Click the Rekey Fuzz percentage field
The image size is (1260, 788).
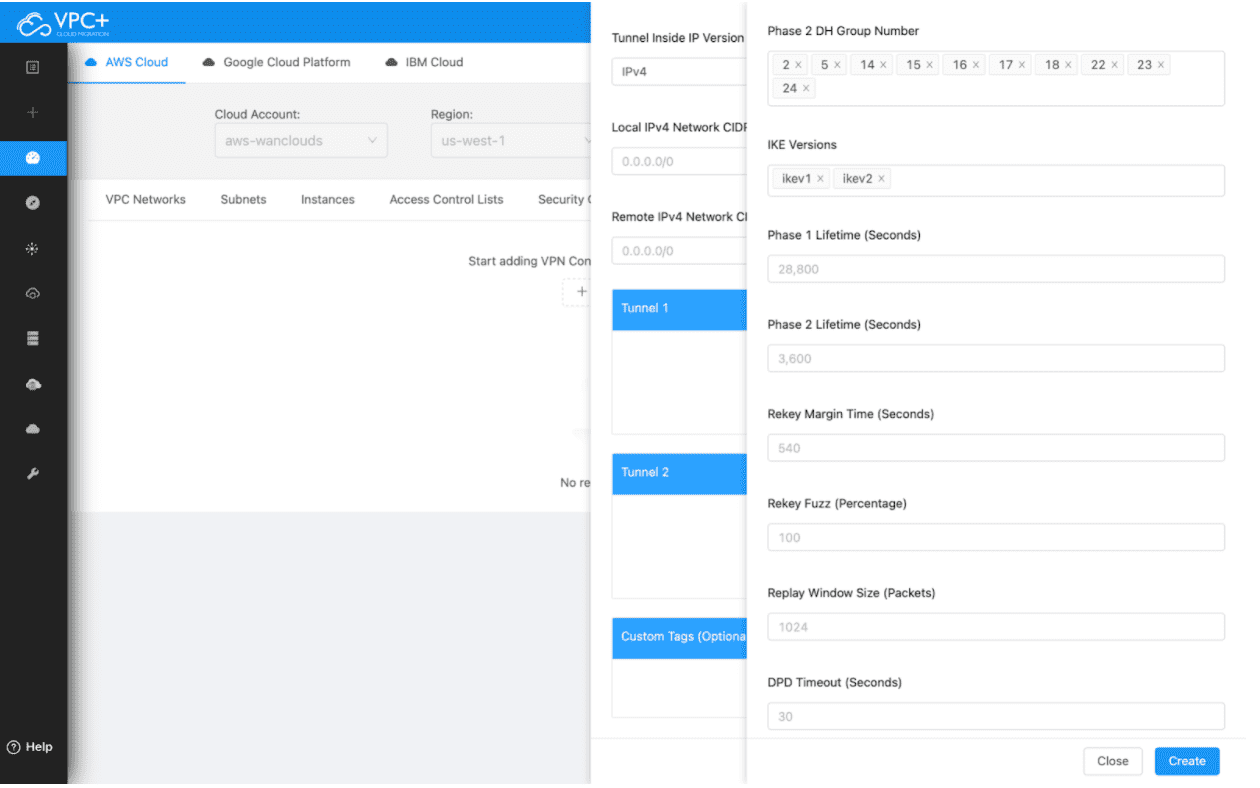[x=996, y=537]
